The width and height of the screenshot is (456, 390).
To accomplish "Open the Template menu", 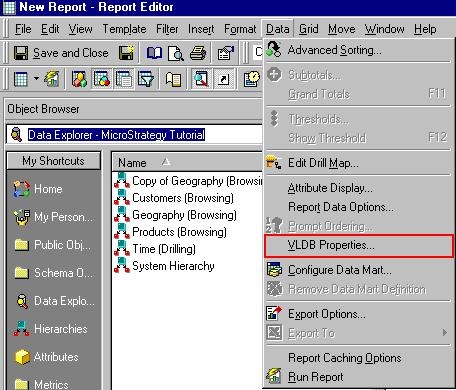I will tap(124, 29).
